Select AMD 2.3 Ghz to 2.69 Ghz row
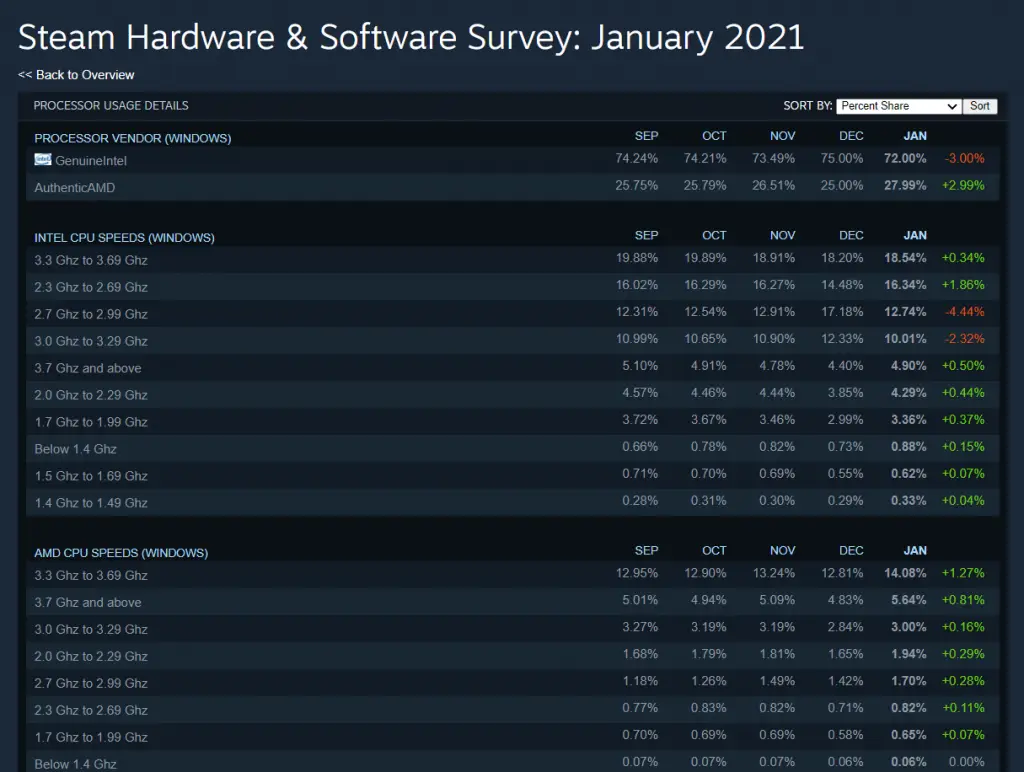Screen dimensions: 1024x772 pyautogui.click(x=513, y=710)
